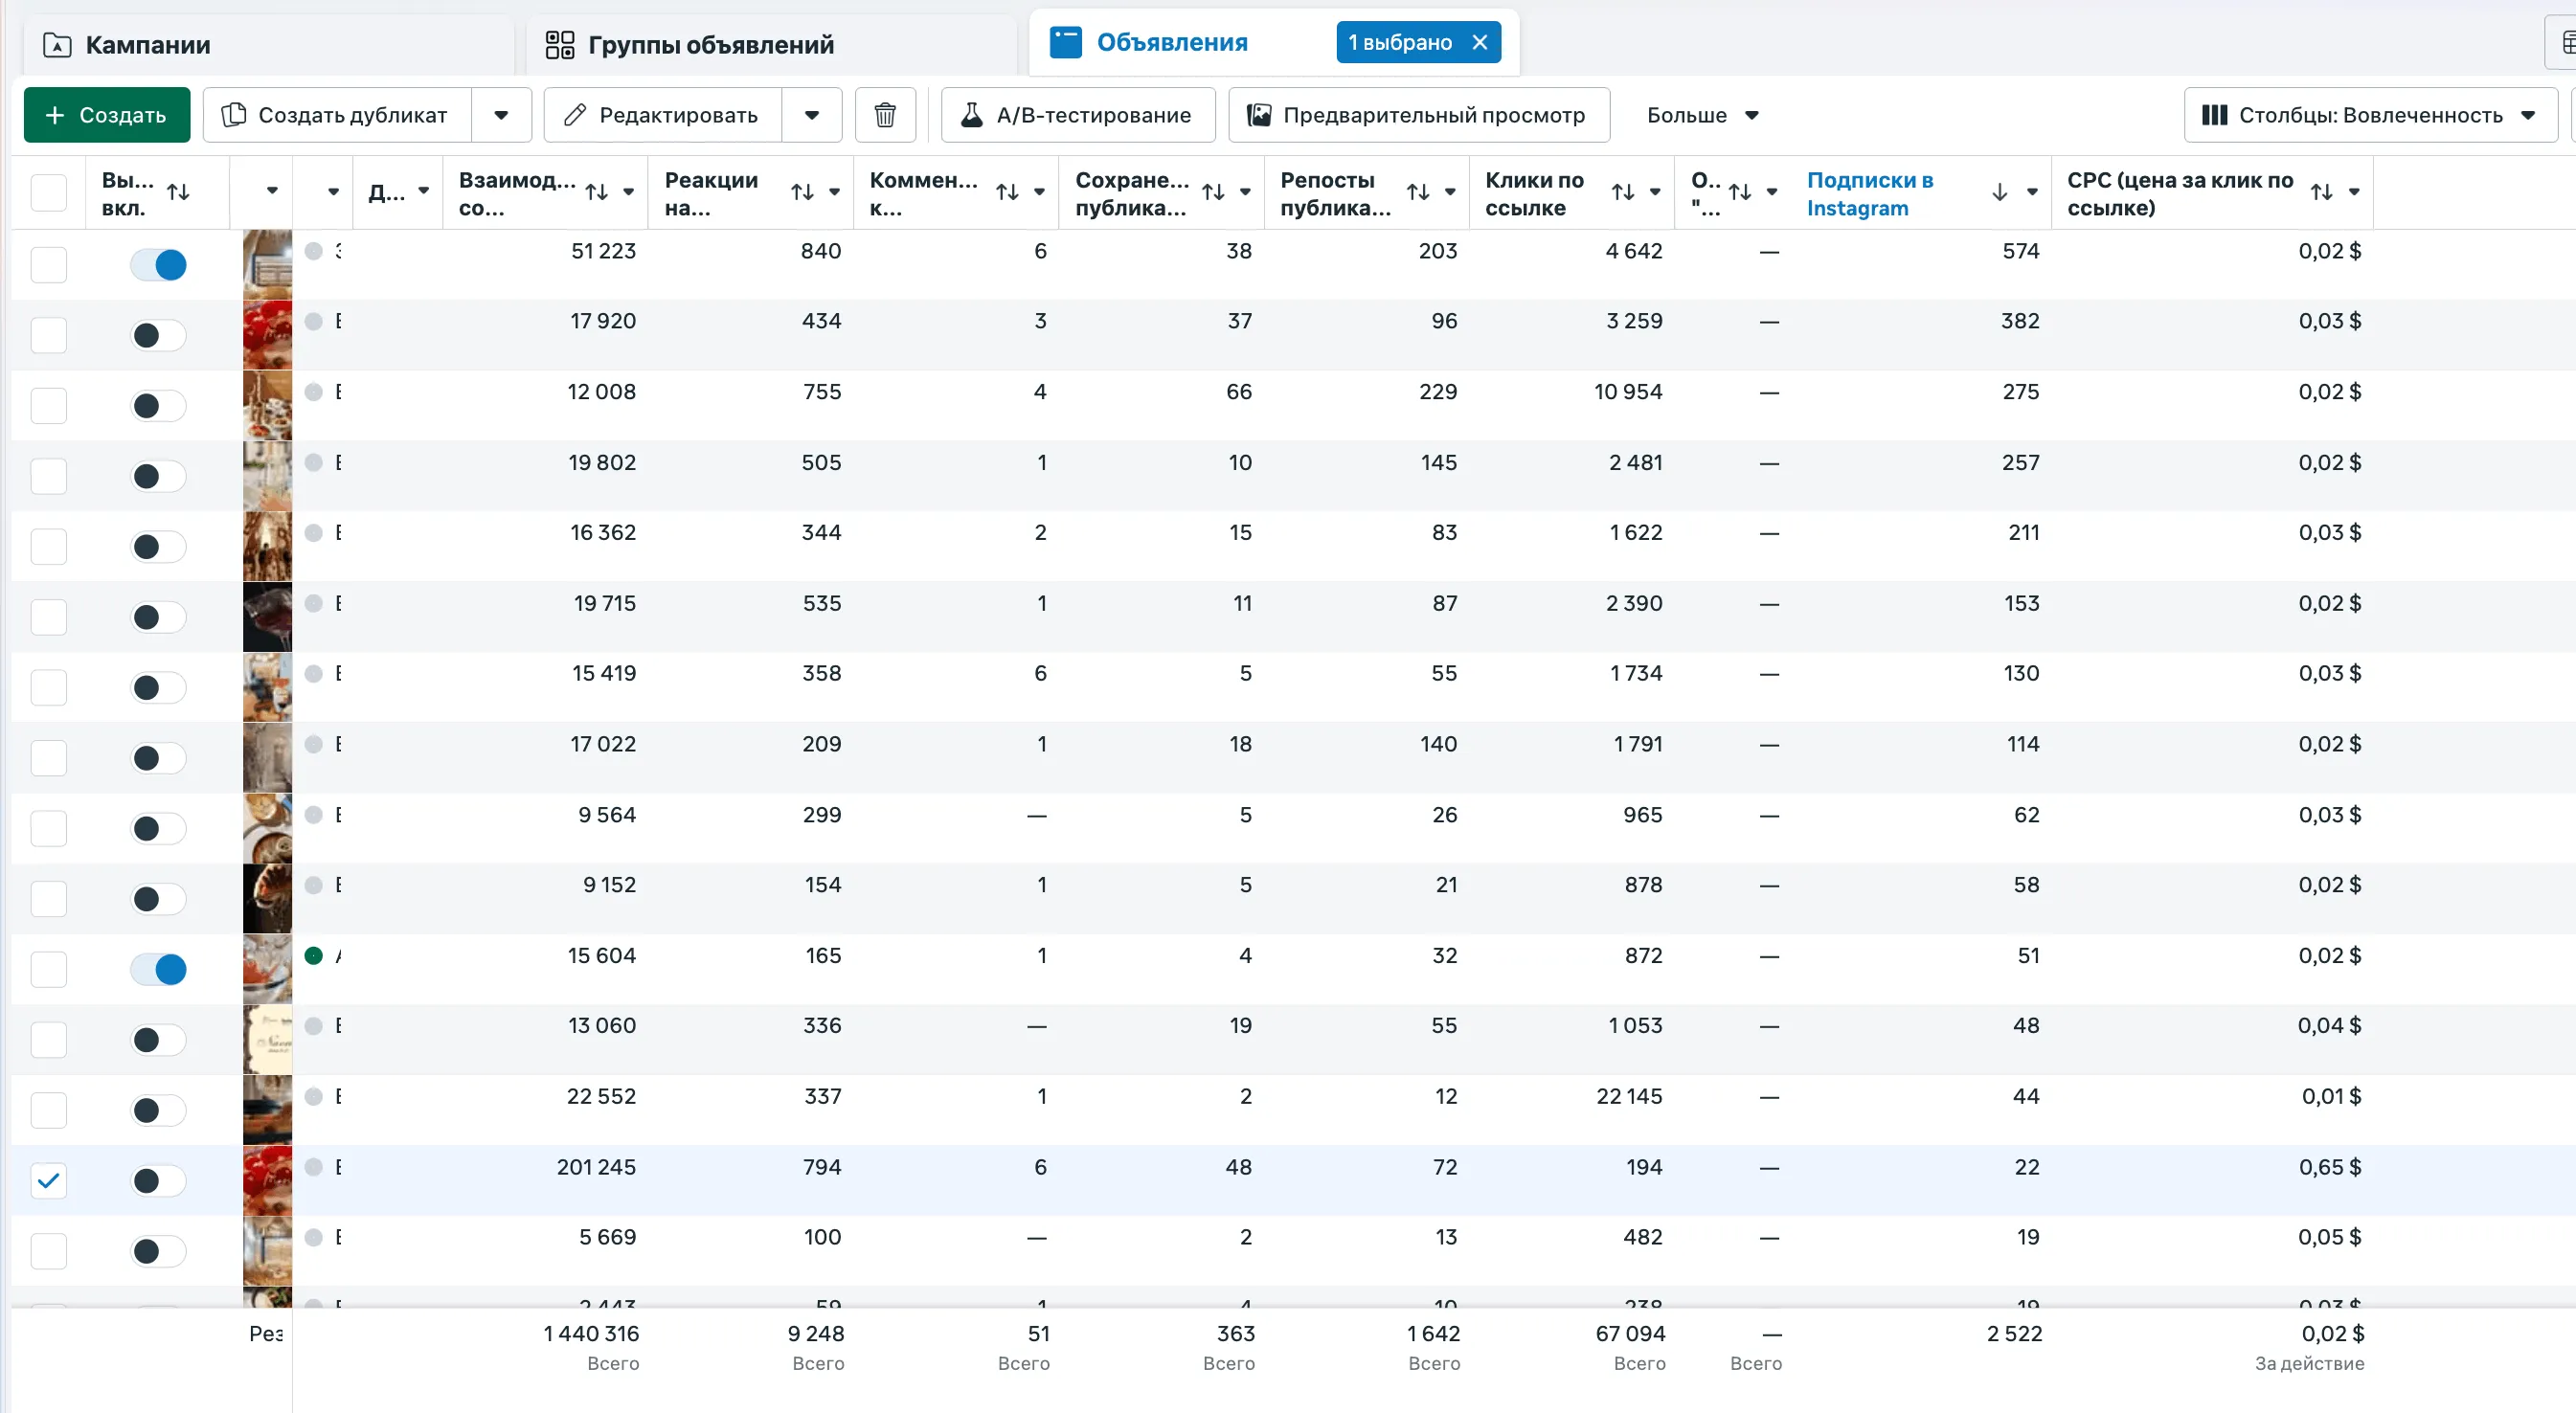Image resolution: width=2576 pixels, height=1413 pixels.
Task: Click the plus icon on Создать
Action: tap(55, 115)
